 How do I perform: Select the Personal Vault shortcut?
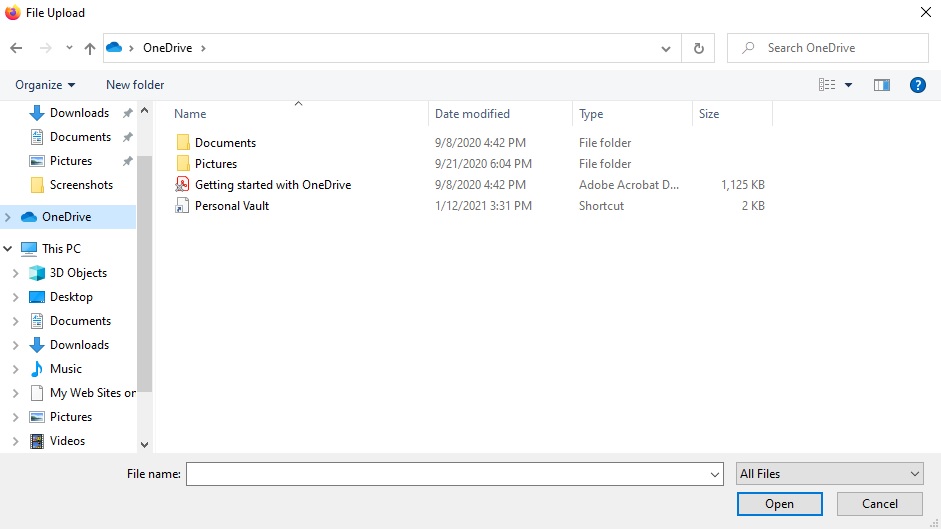(x=231, y=205)
